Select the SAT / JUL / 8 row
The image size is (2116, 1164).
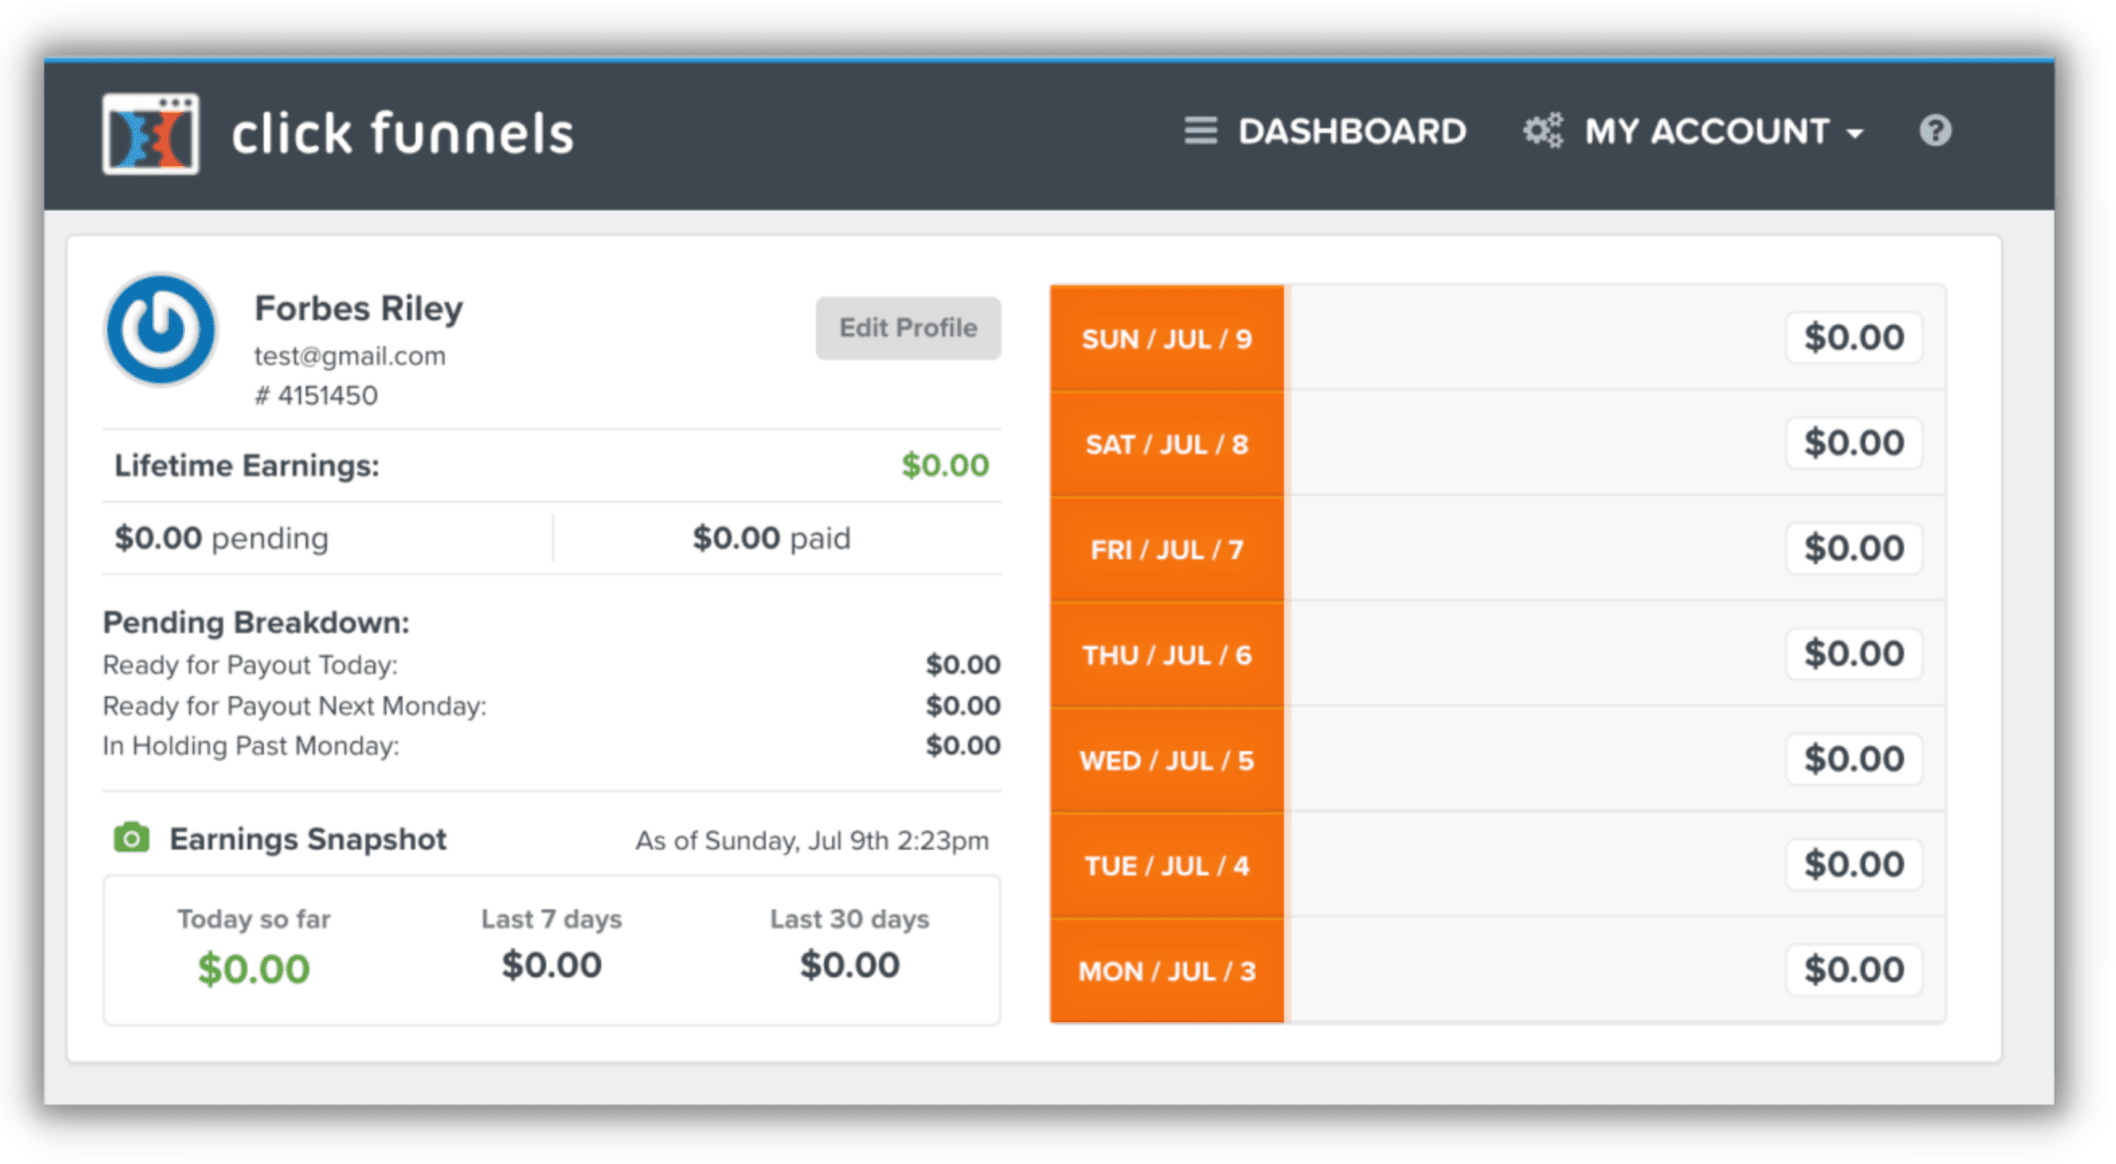[x=1166, y=444]
